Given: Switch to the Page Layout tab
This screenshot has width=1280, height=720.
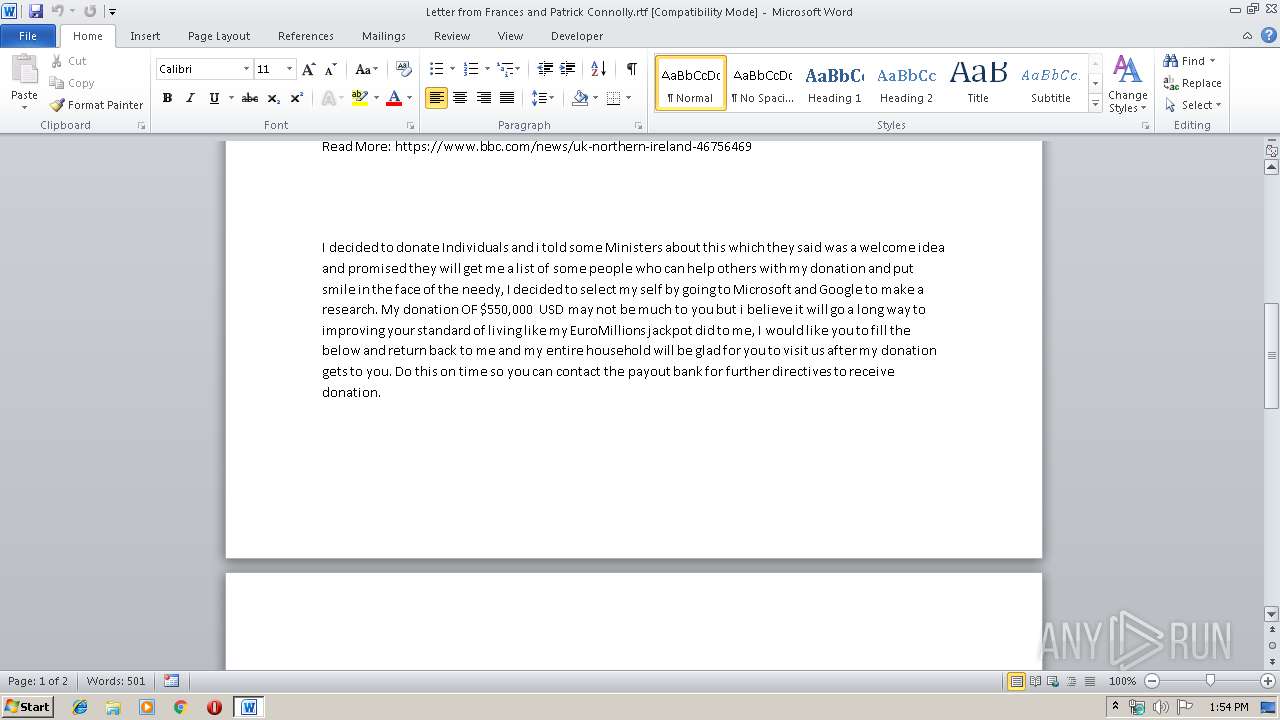Looking at the screenshot, I should (x=219, y=36).
